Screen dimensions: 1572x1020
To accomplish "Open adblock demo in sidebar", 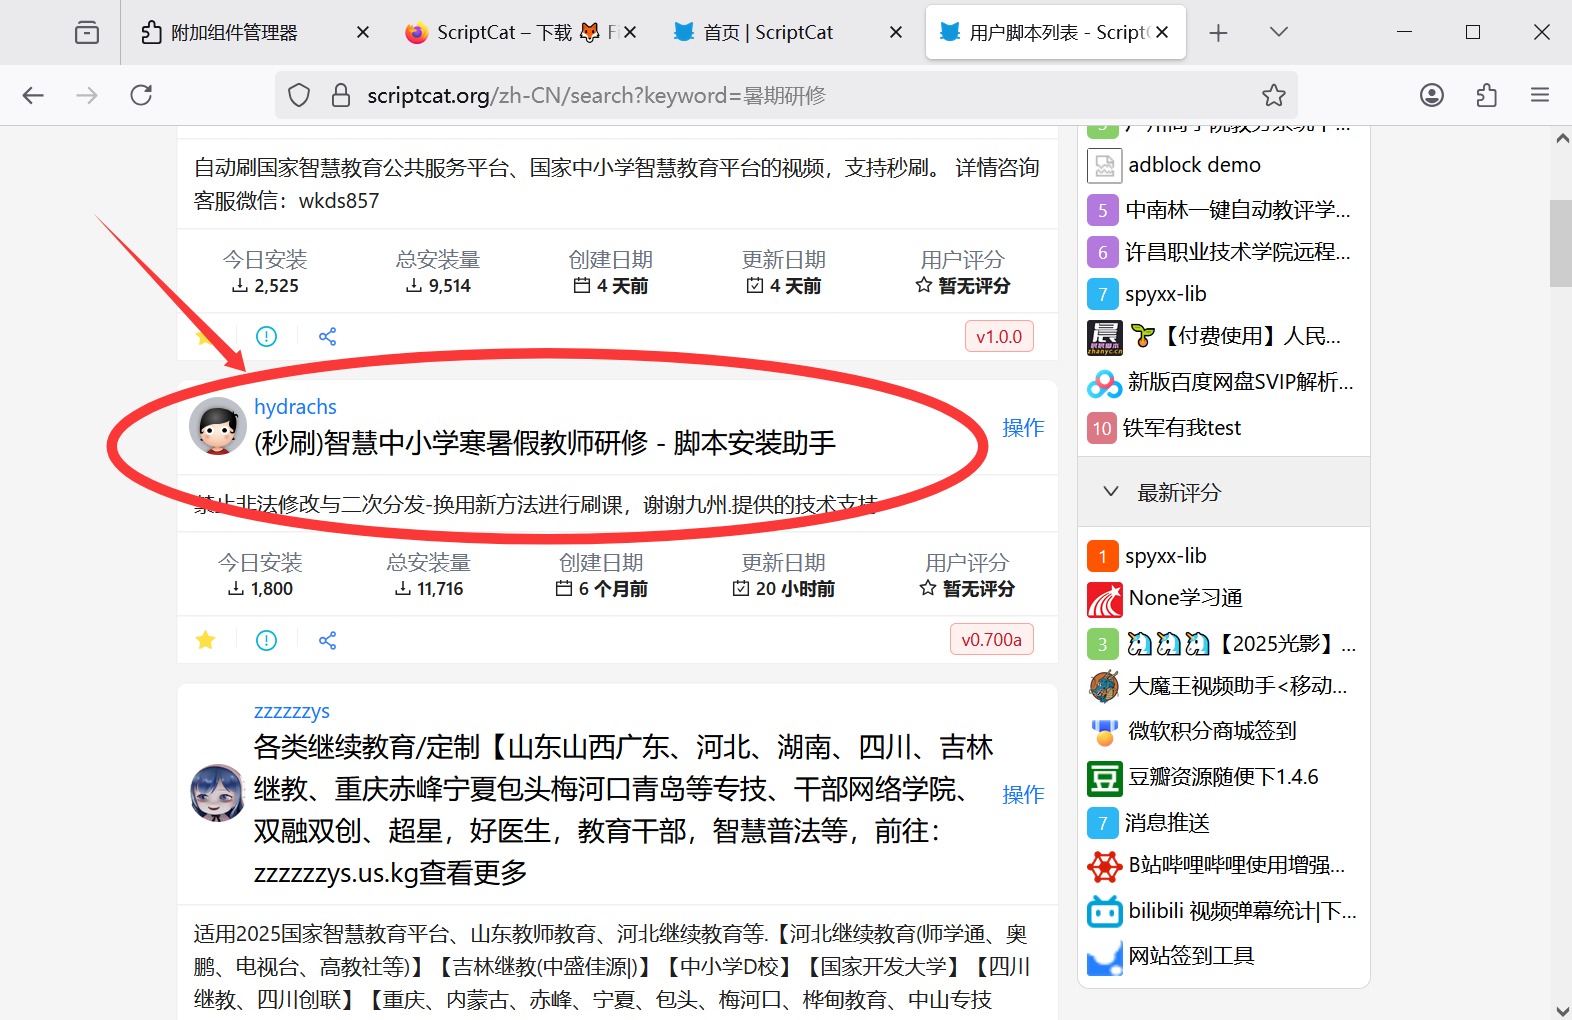I will [1195, 165].
